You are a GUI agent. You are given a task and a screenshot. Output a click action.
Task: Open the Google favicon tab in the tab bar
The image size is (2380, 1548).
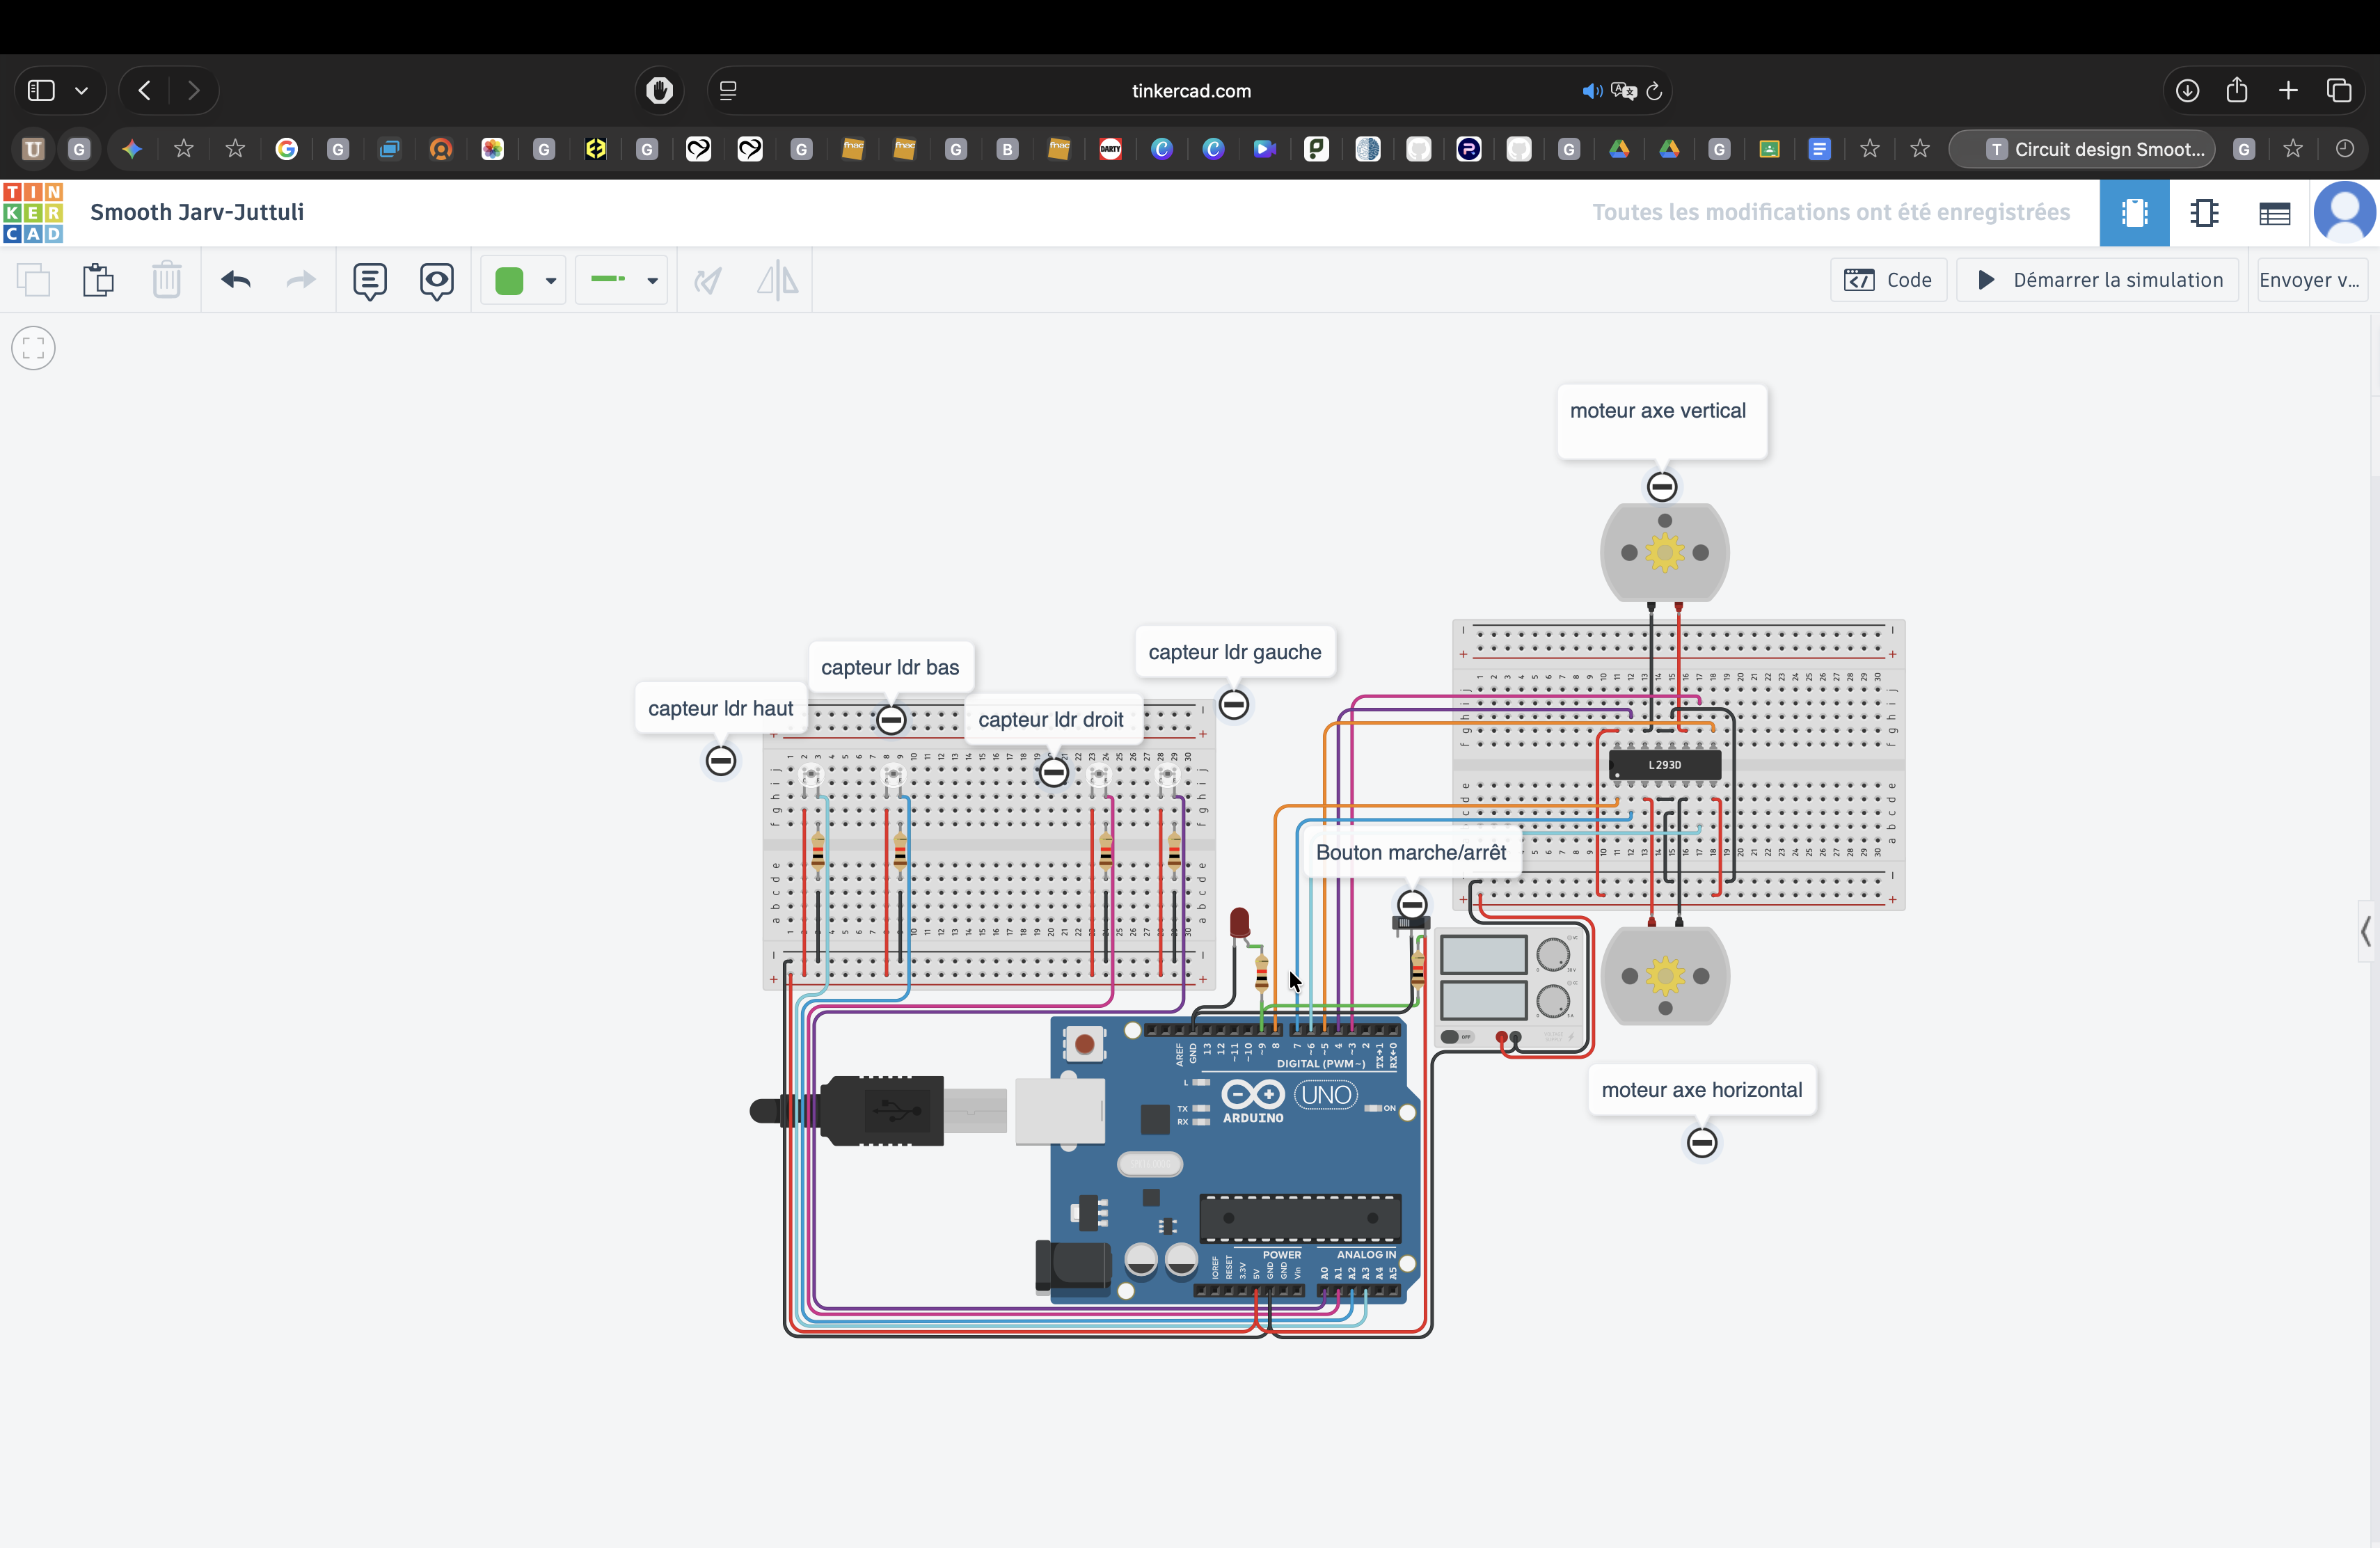tap(286, 149)
